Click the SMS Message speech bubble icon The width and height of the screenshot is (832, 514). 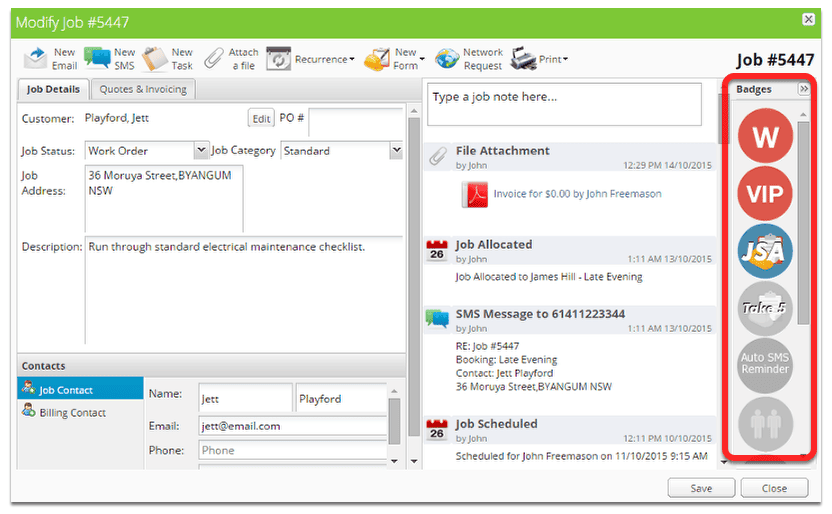[437, 319]
